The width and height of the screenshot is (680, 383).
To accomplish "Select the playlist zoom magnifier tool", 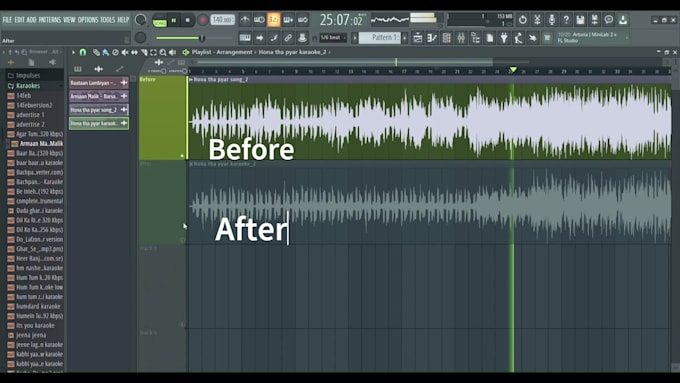I will tap(163, 52).
